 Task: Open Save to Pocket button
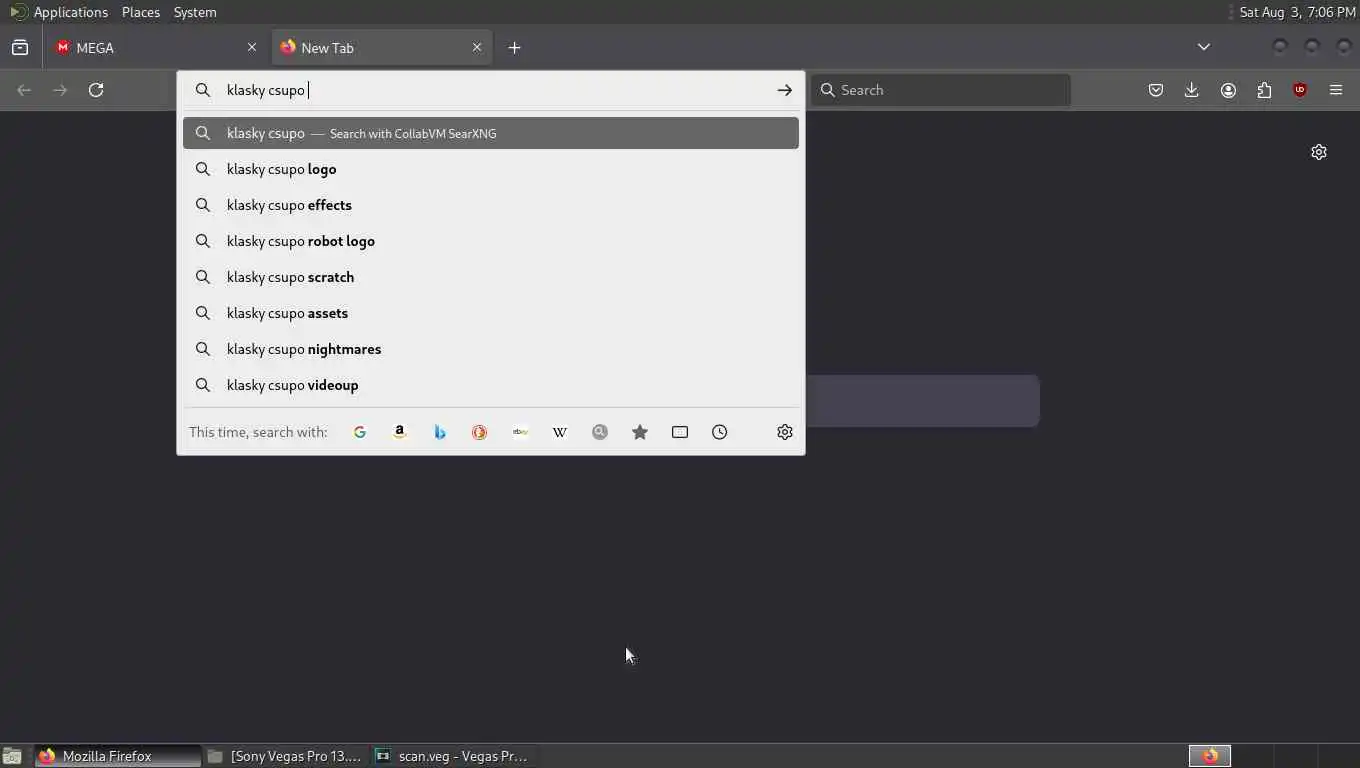(1156, 90)
